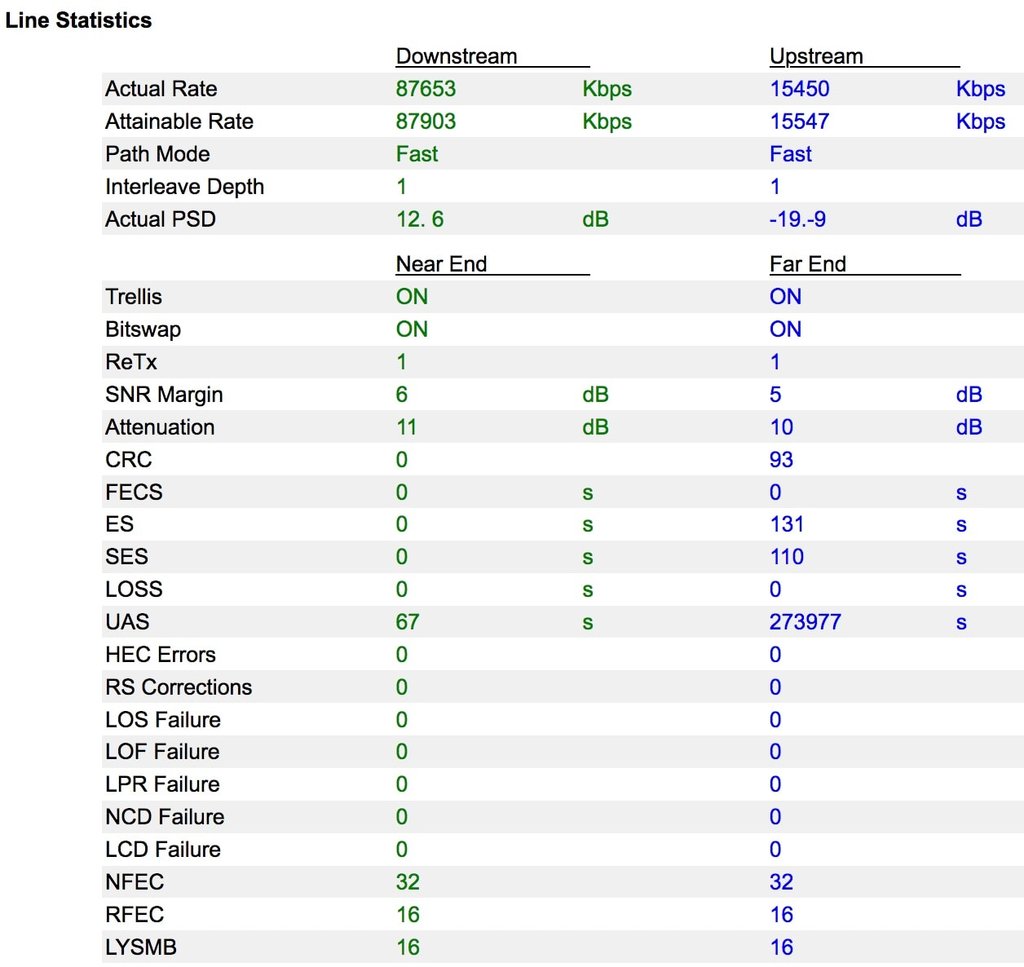
Task: Select the far end ES value 131
Action: click(786, 524)
